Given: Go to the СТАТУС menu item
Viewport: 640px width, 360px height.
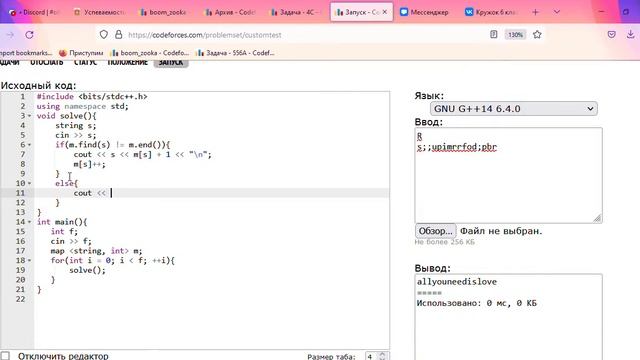Looking at the screenshot, I should pyautogui.click(x=85, y=62).
